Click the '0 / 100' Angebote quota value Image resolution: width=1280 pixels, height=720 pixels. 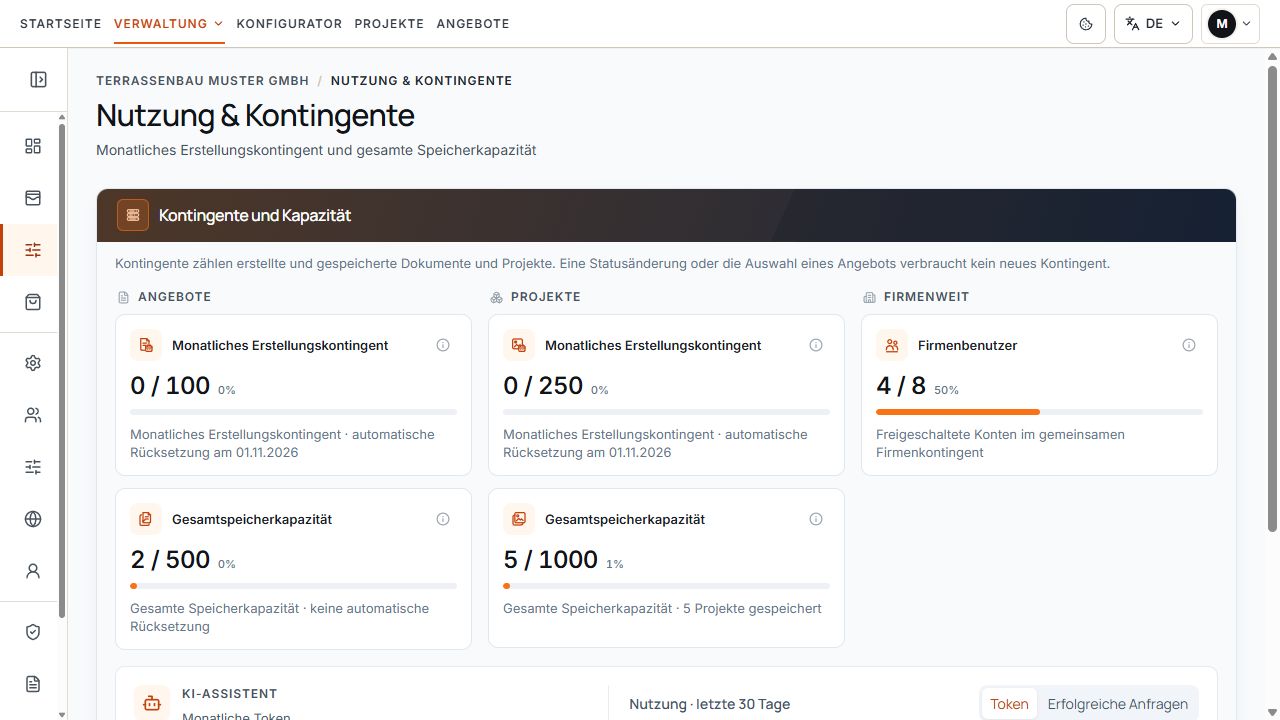click(x=170, y=385)
